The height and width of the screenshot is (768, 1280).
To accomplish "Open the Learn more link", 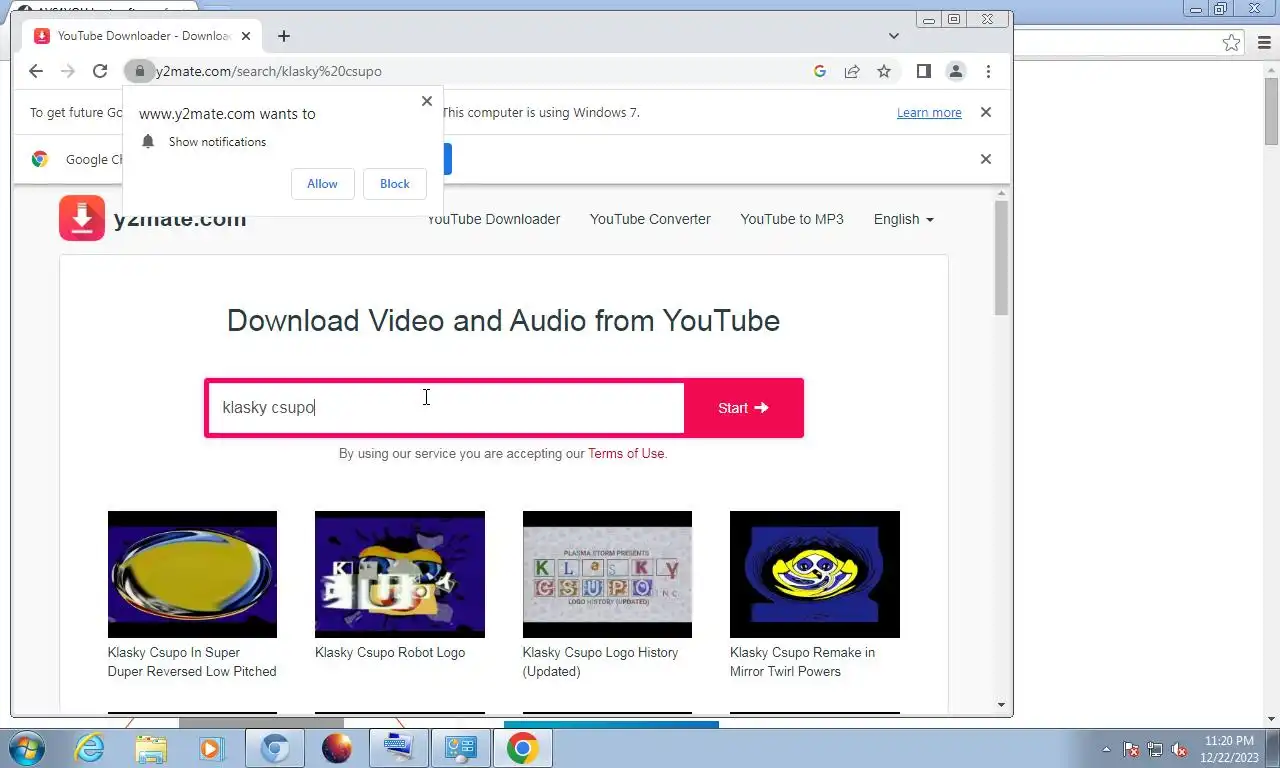I will pos(929,113).
